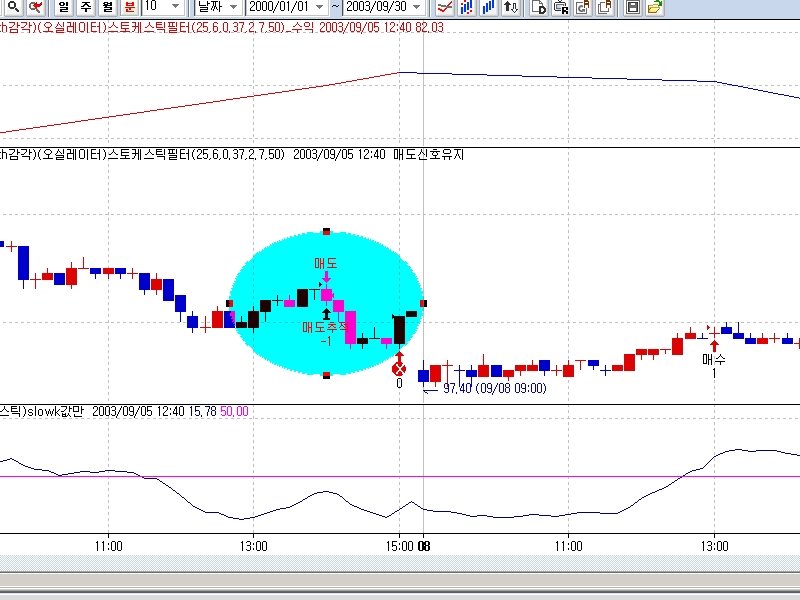Select the blue bar chart icon
This screenshot has width=800, height=600.
[x=488, y=6]
